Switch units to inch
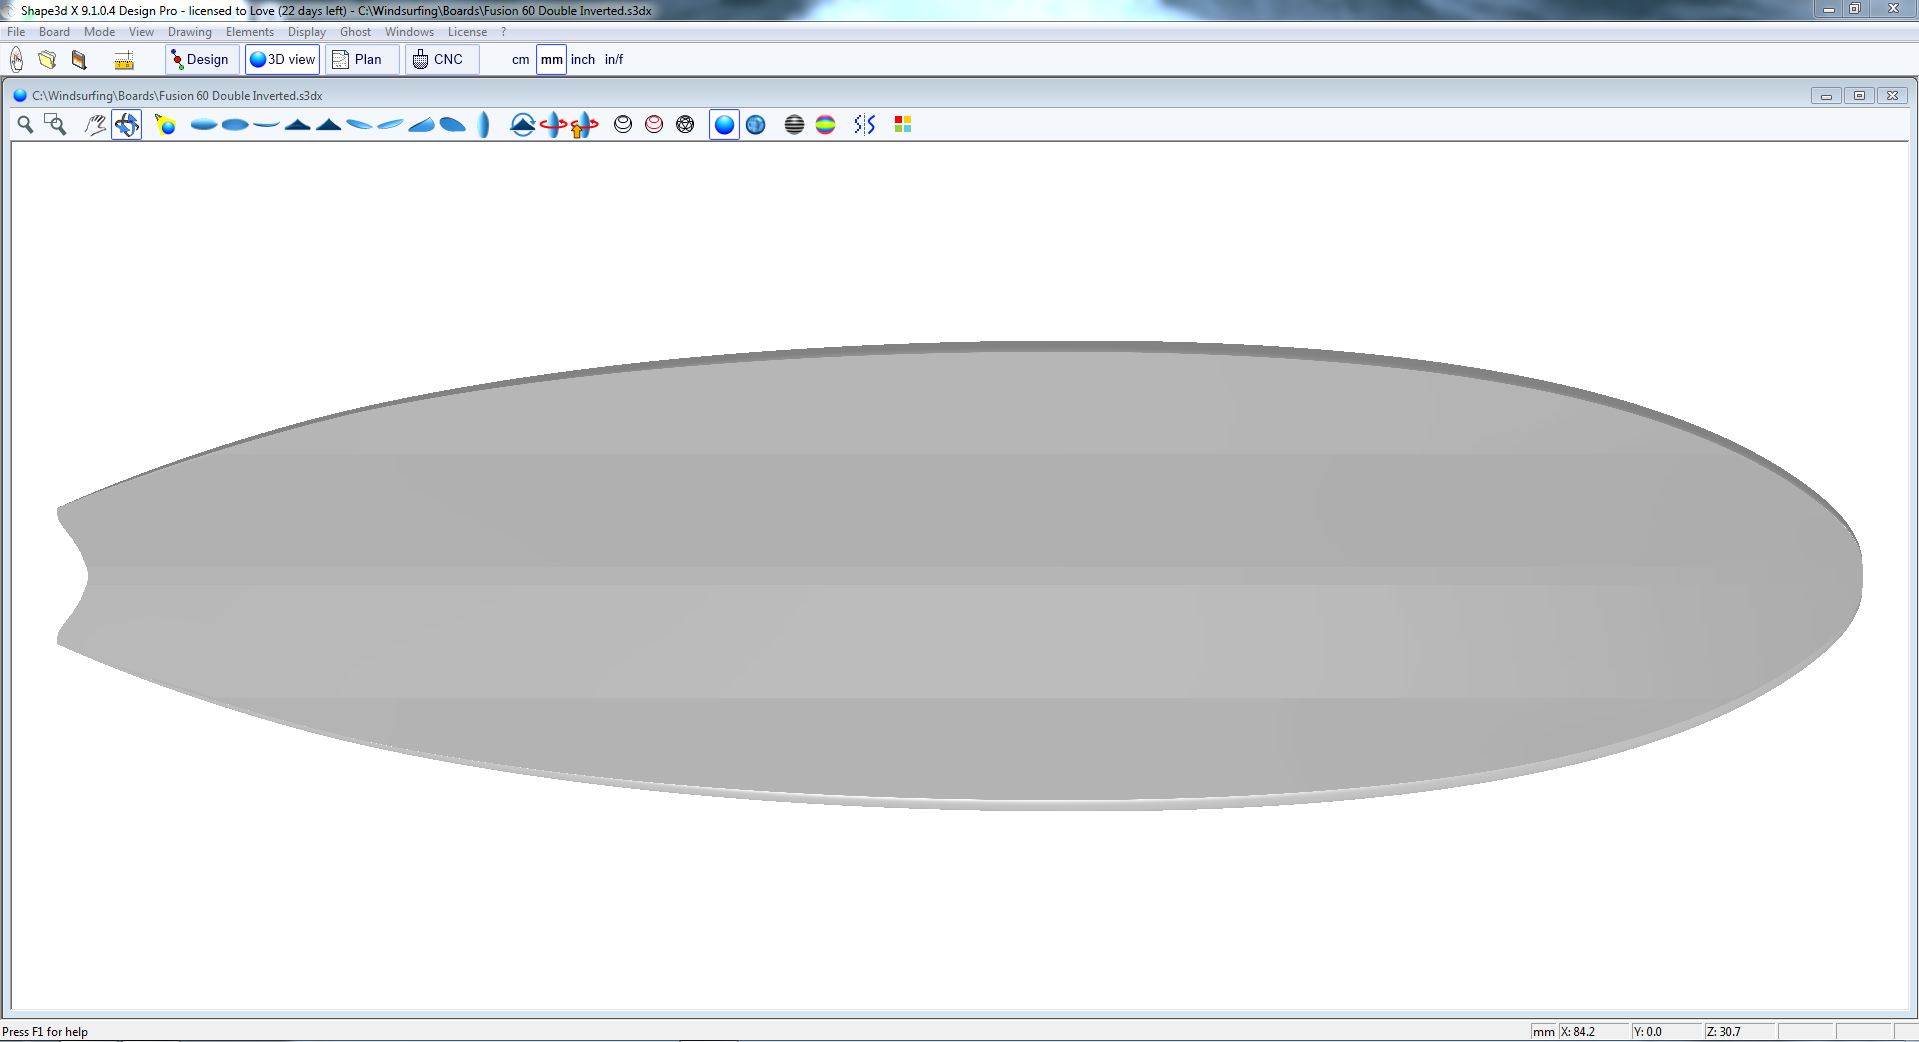Viewport: 1919px width, 1042px height. [x=582, y=59]
